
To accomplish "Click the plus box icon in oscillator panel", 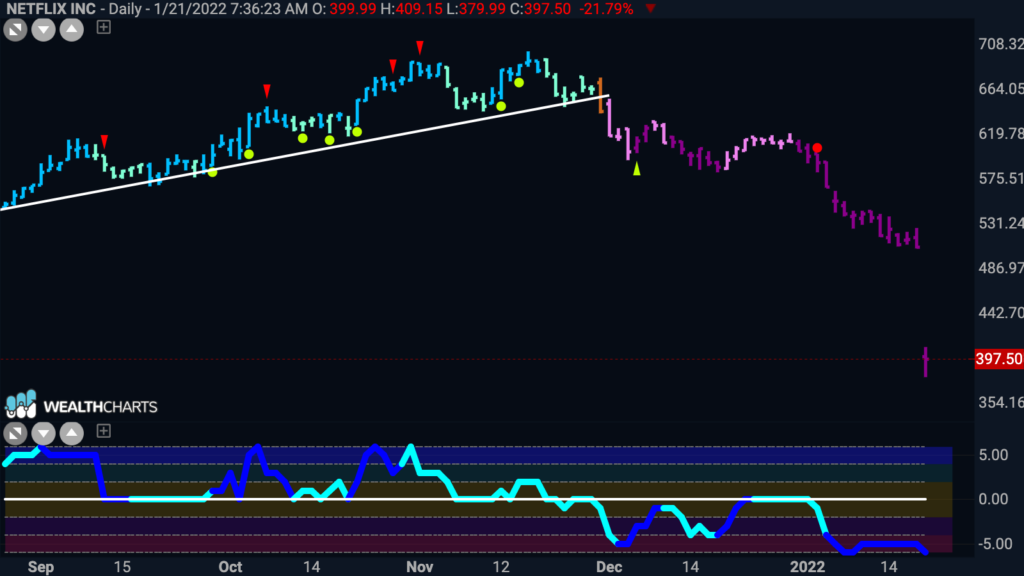I will coord(103,431).
